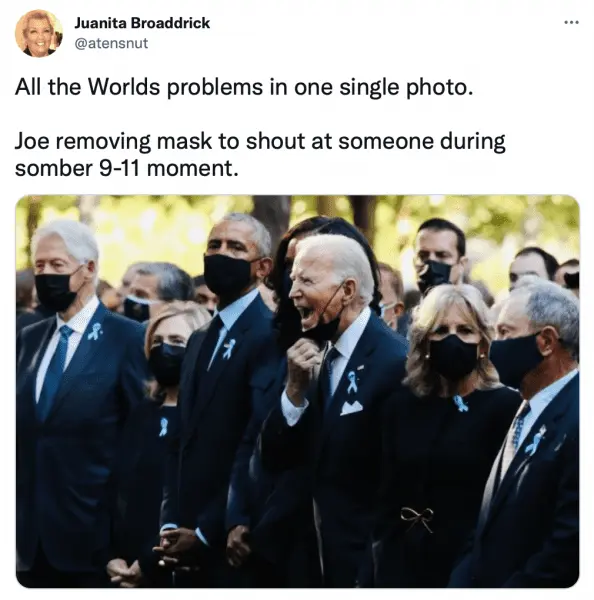Click the patterned tie of the man in dark blue mask
594x600 pixels.
coord(520,426)
